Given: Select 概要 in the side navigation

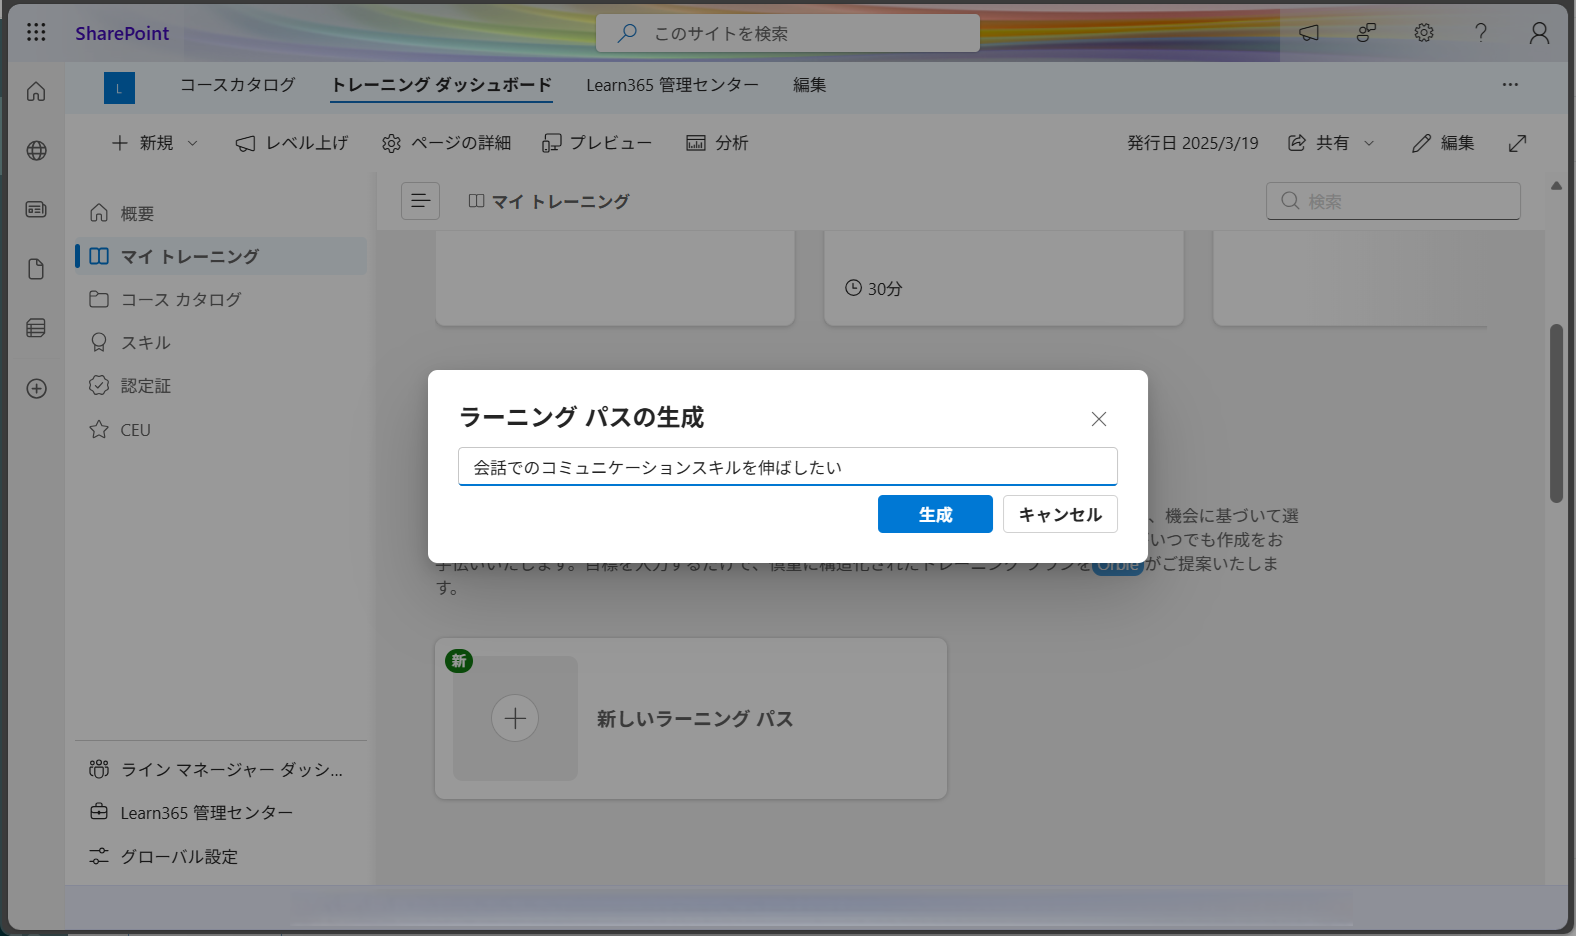Looking at the screenshot, I should [221, 213].
